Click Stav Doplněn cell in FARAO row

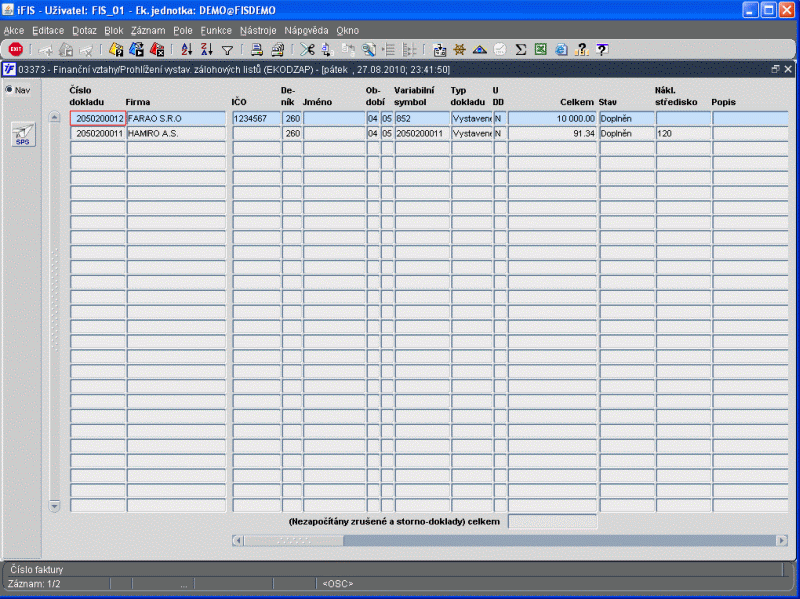627,118
